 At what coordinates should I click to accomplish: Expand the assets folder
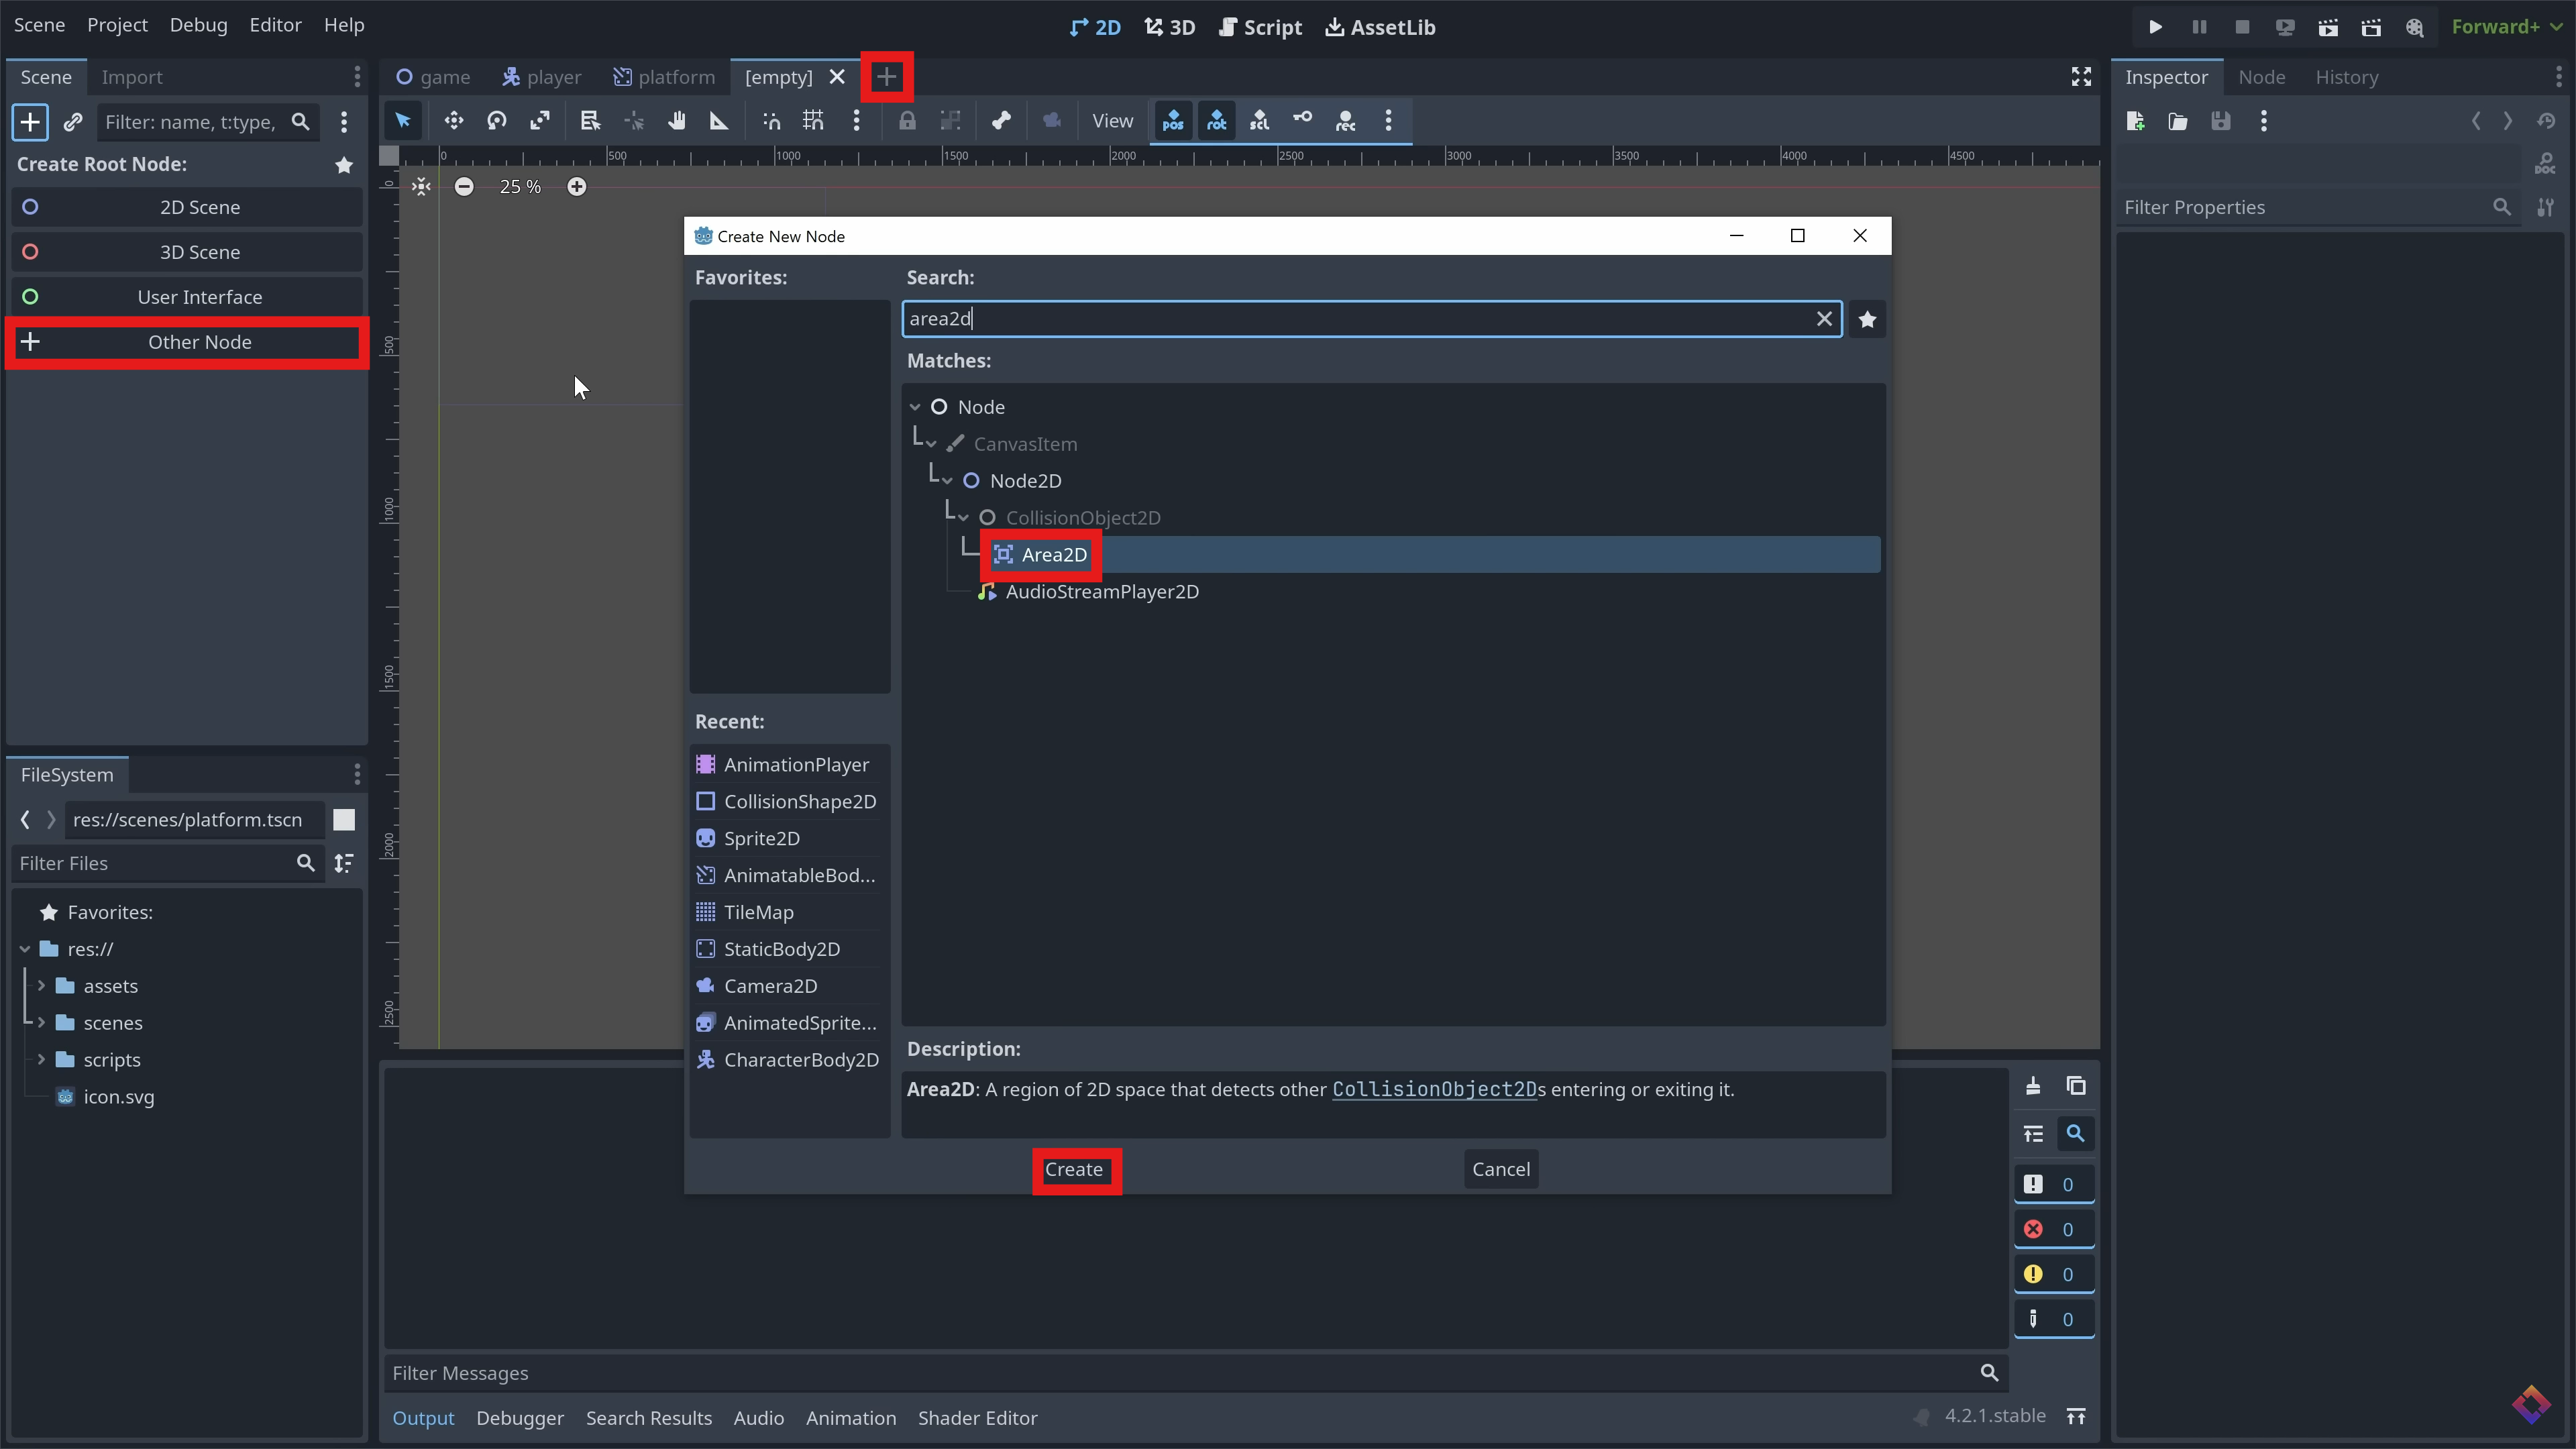pyautogui.click(x=41, y=986)
